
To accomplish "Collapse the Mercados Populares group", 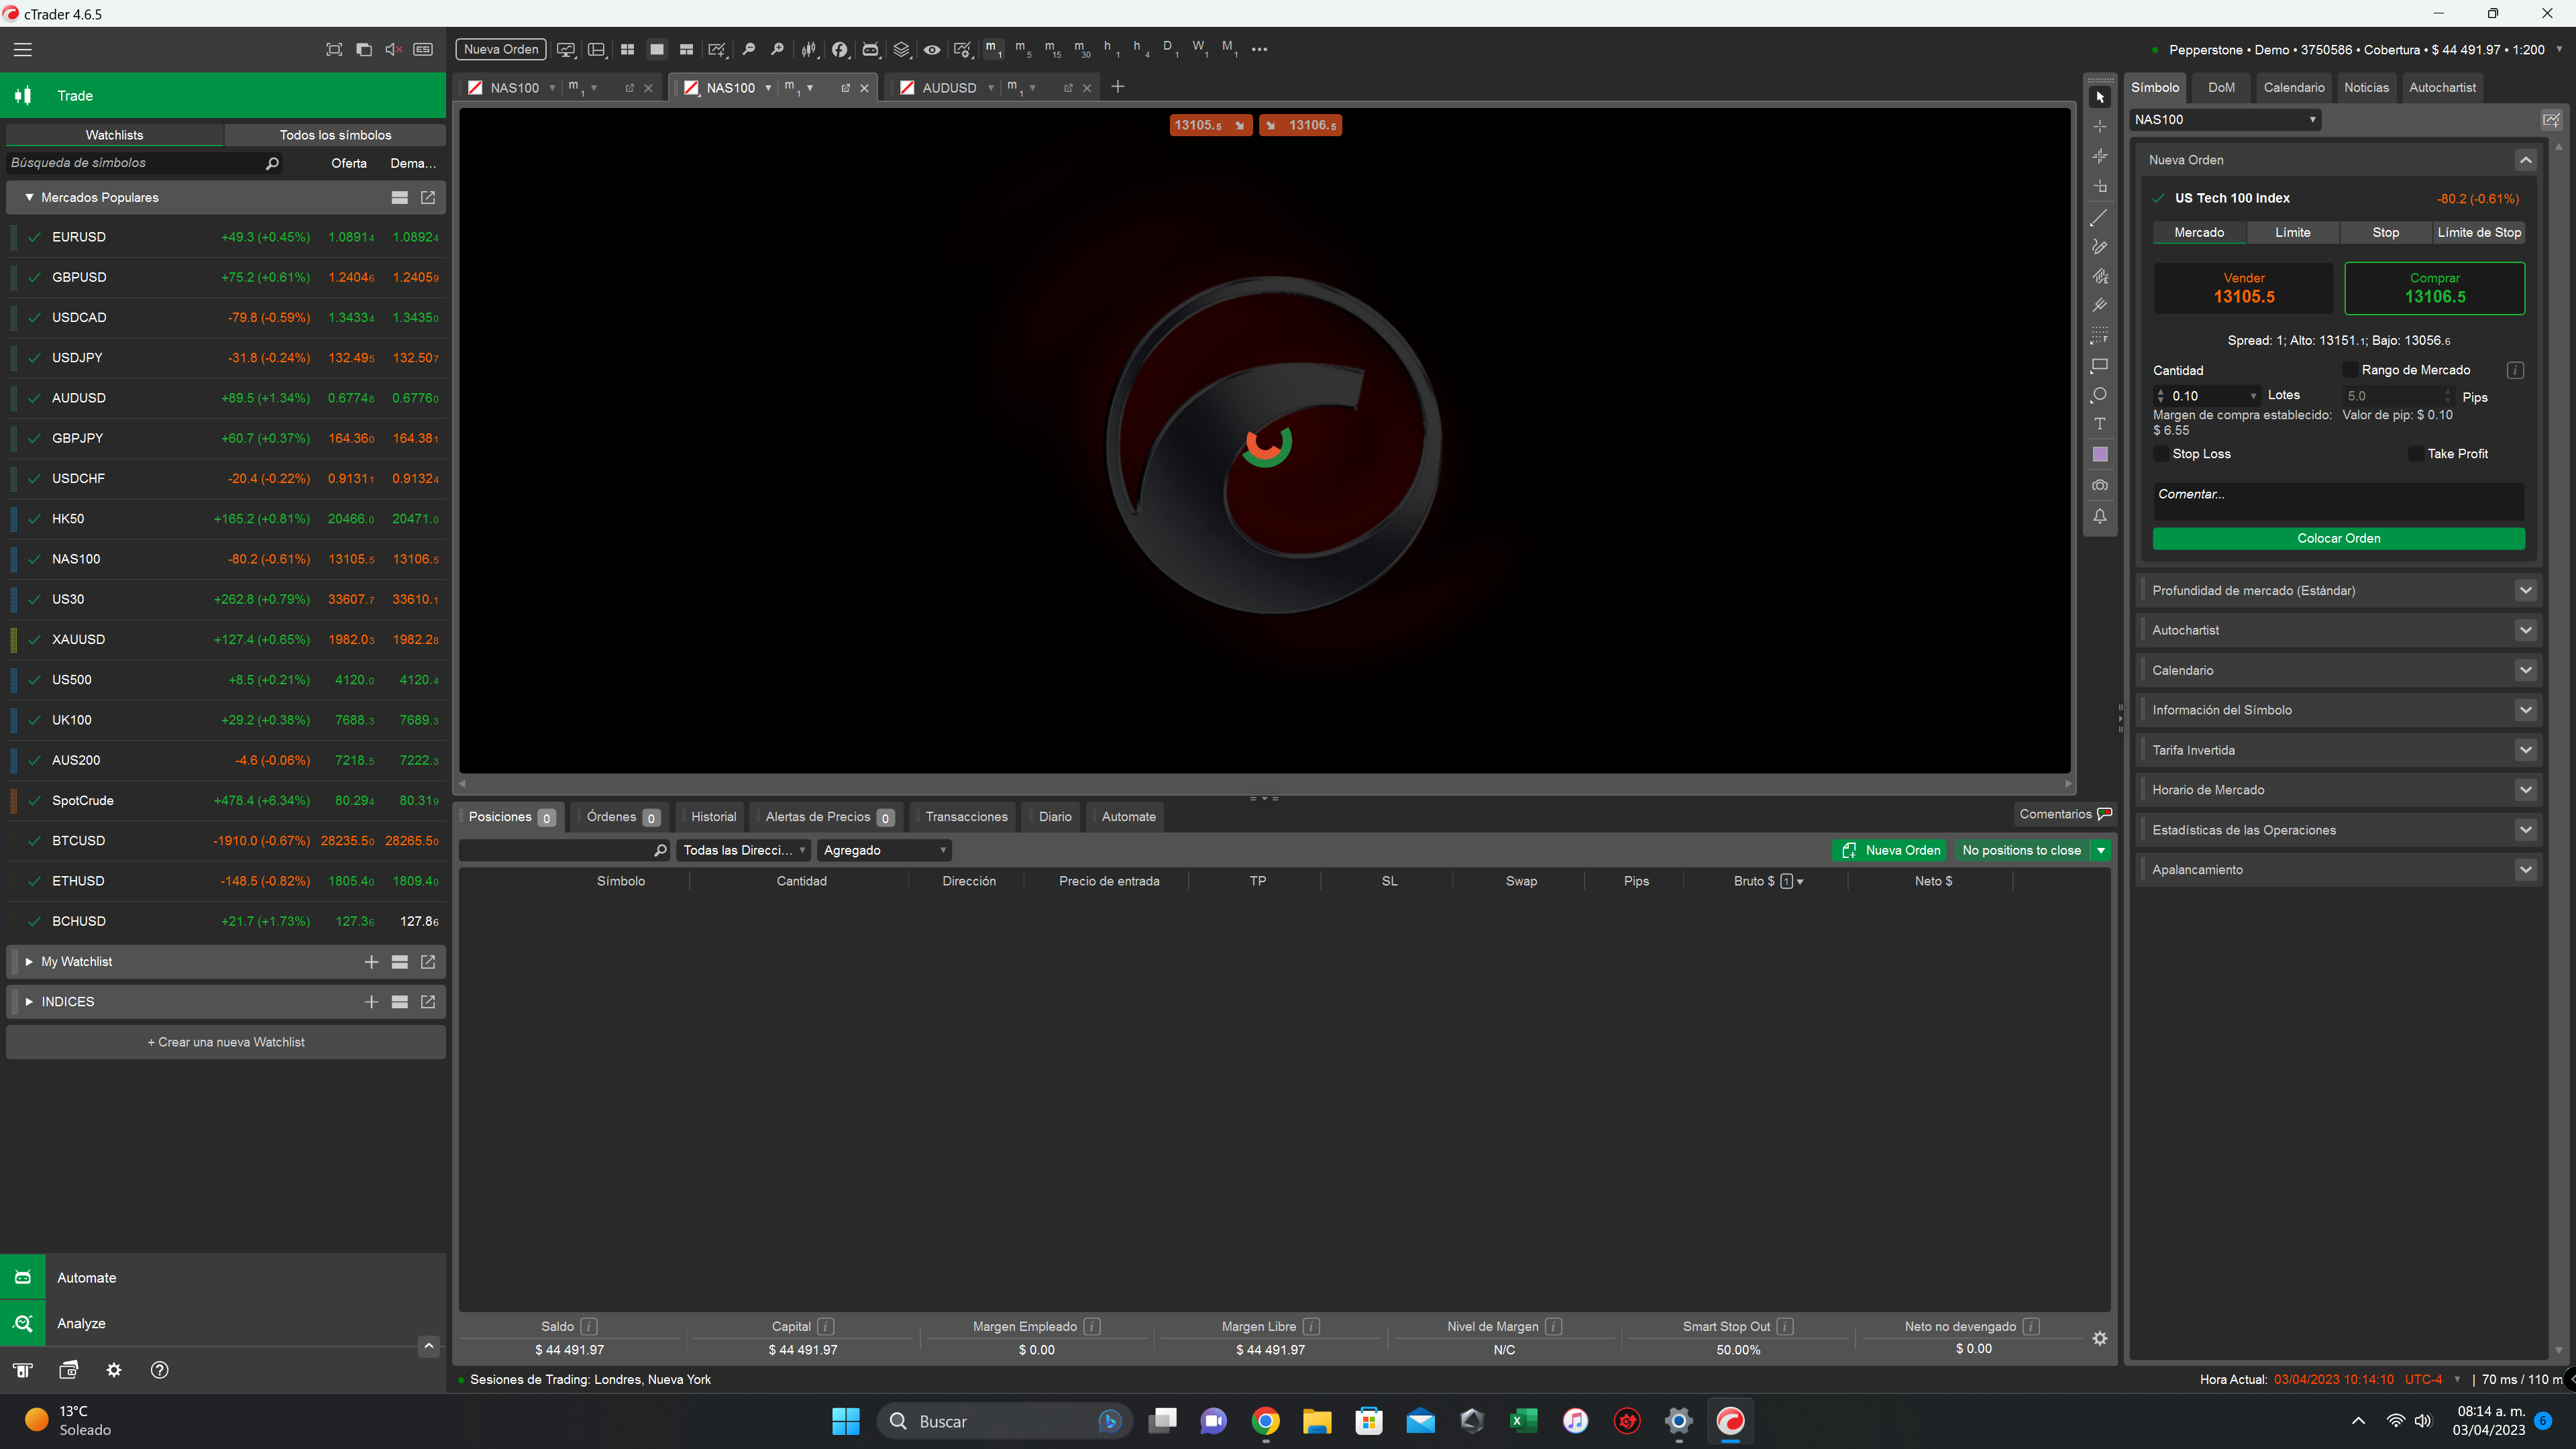I will [x=29, y=197].
